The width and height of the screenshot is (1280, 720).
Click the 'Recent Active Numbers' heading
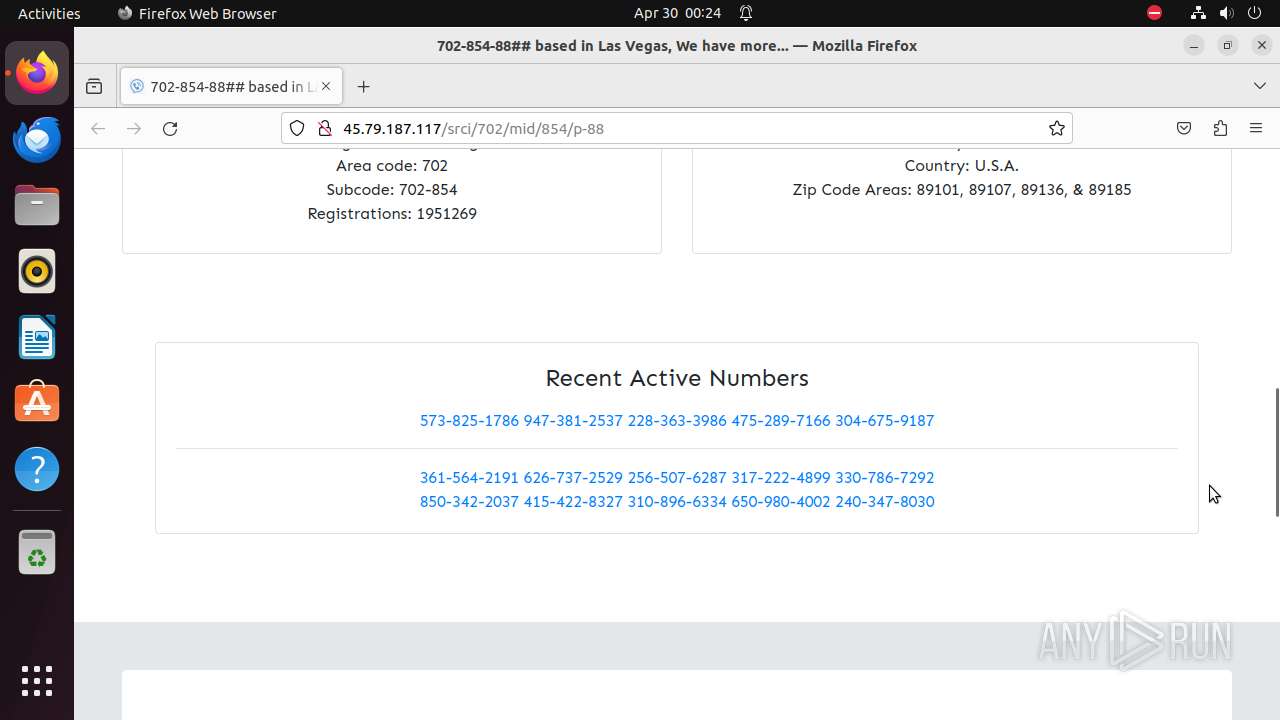(x=677, y=378)
